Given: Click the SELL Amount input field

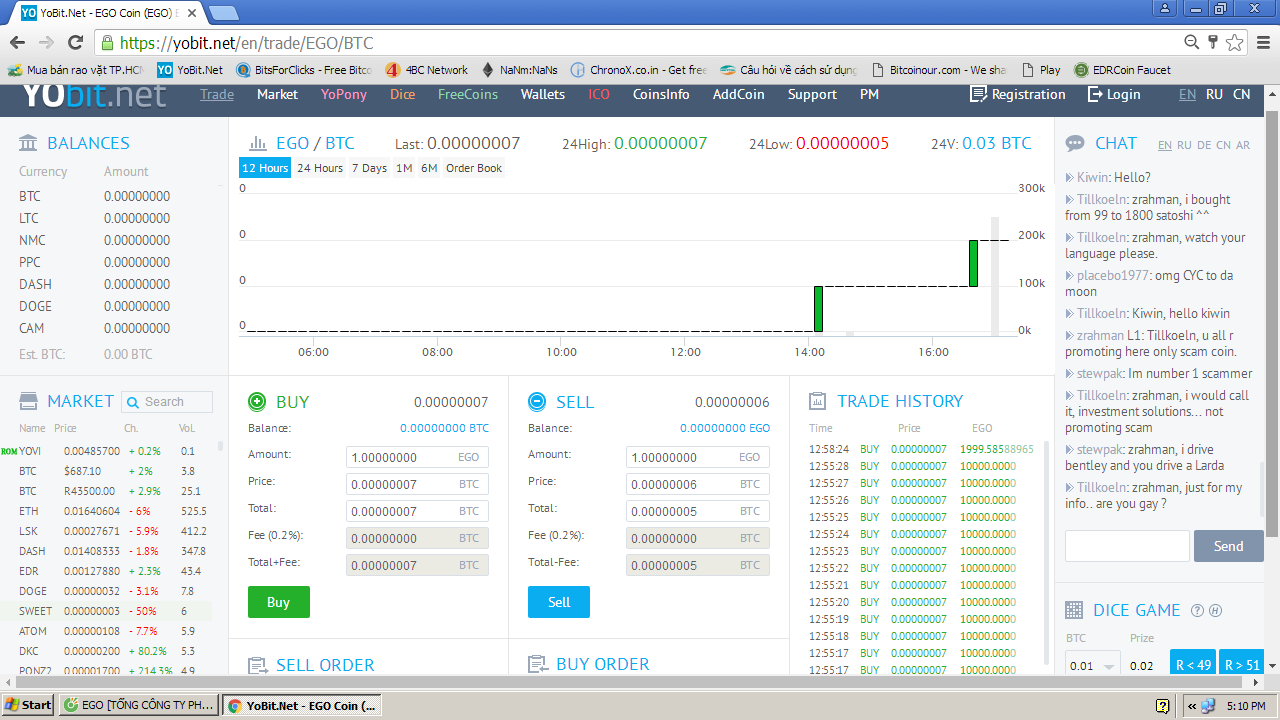Looking at the screenshot, I should (698, 457).
